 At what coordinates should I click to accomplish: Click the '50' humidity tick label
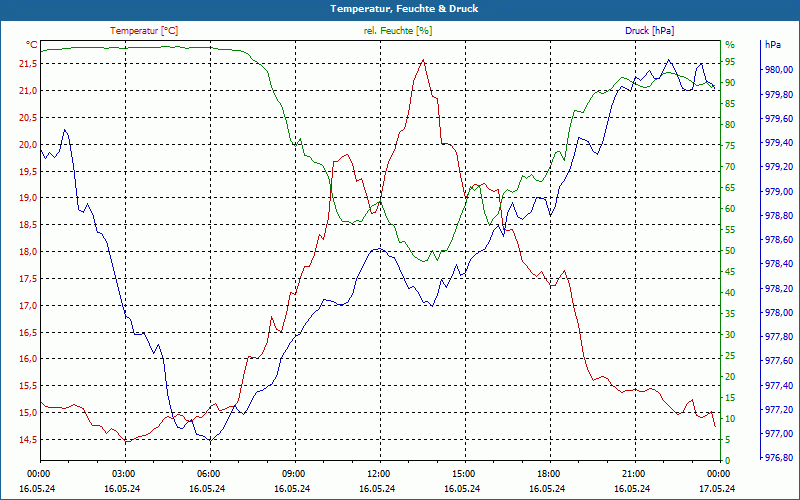(730, 251)
